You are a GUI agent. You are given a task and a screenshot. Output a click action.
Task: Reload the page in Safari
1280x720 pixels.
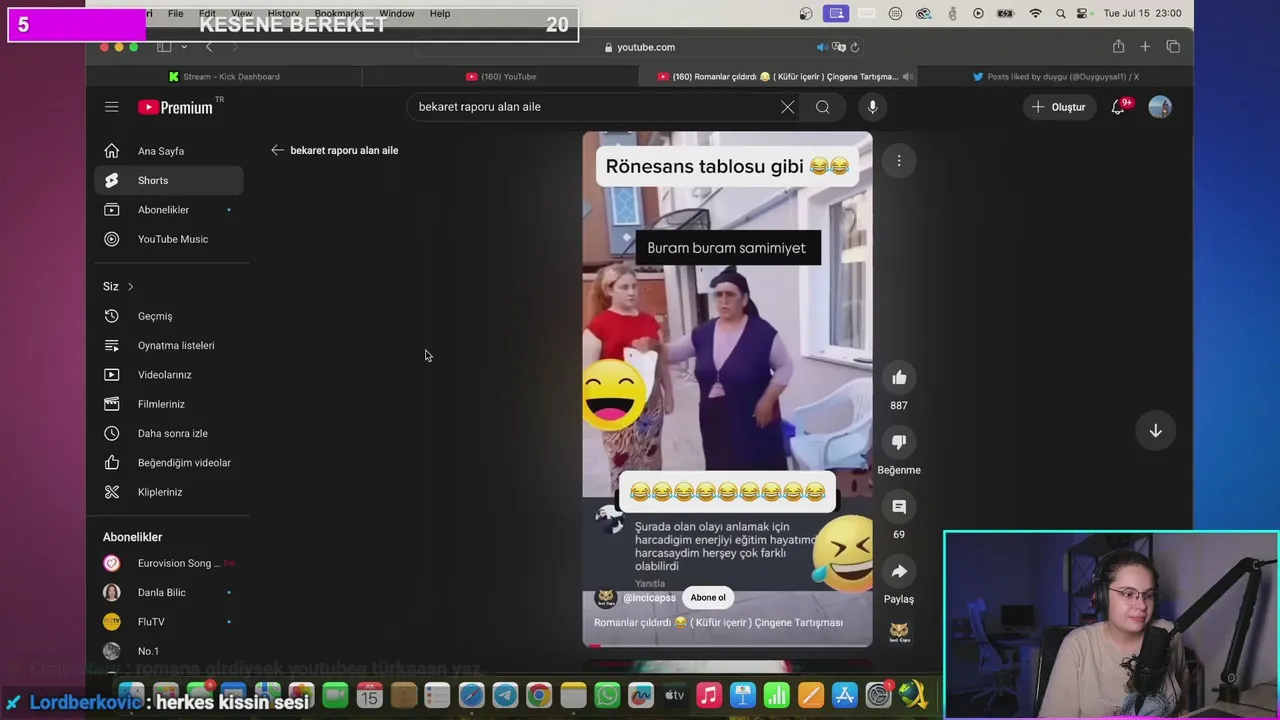pyautogui.click(x=855, y=47)
